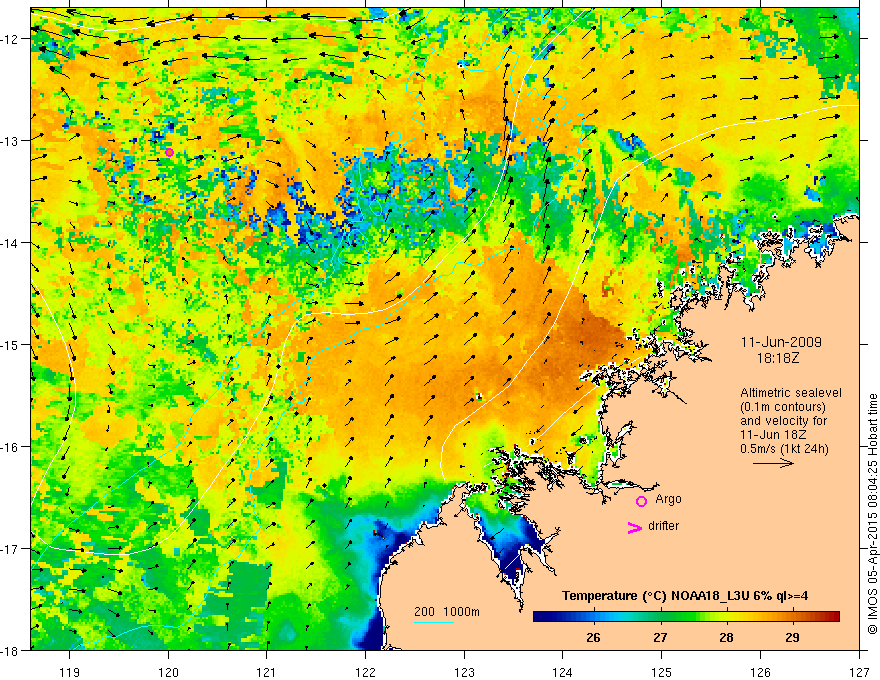
Task: Click longitude axis label 125
Action: point(661,672)
